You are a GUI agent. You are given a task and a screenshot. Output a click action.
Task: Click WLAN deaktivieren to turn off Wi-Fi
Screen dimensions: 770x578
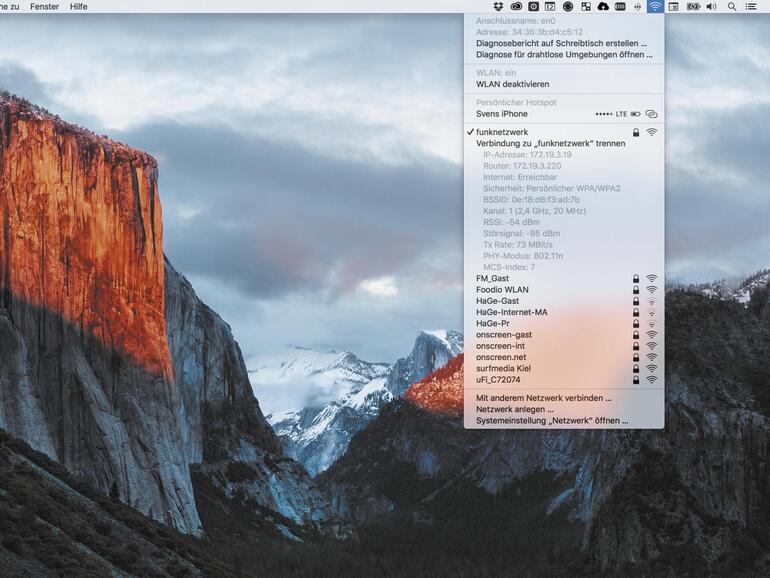[512, 84]
